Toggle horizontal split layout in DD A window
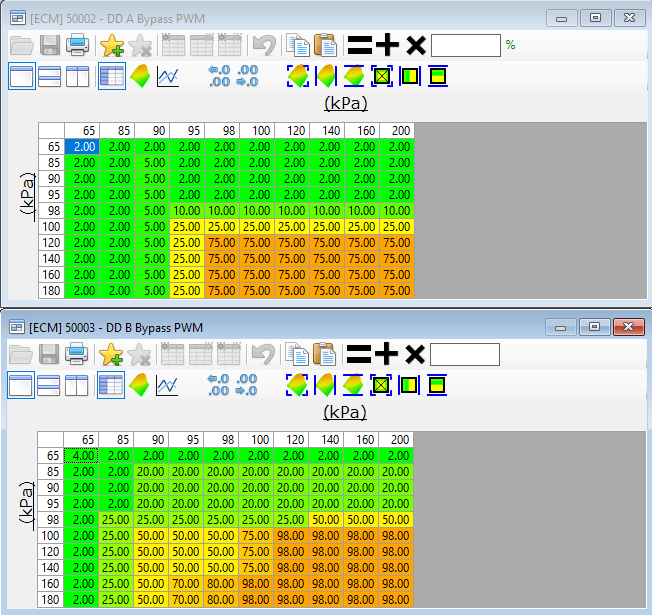Viewport: 652px width, 615px height. (x=50, y=77)
